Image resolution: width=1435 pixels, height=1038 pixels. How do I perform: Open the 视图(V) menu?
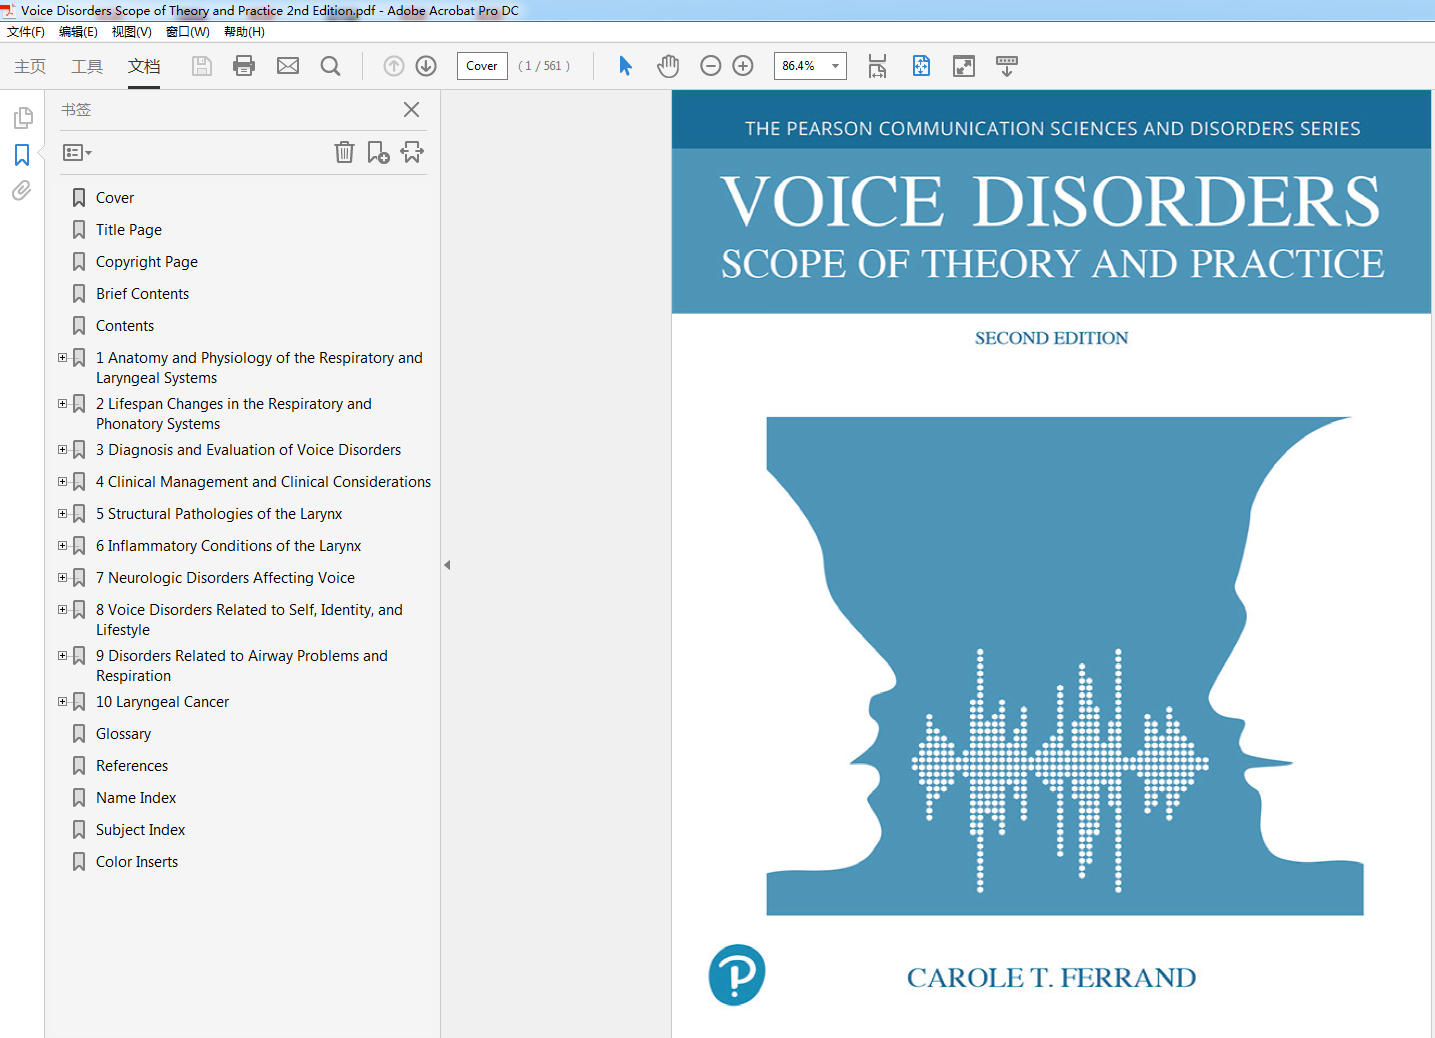coord(132,32)
